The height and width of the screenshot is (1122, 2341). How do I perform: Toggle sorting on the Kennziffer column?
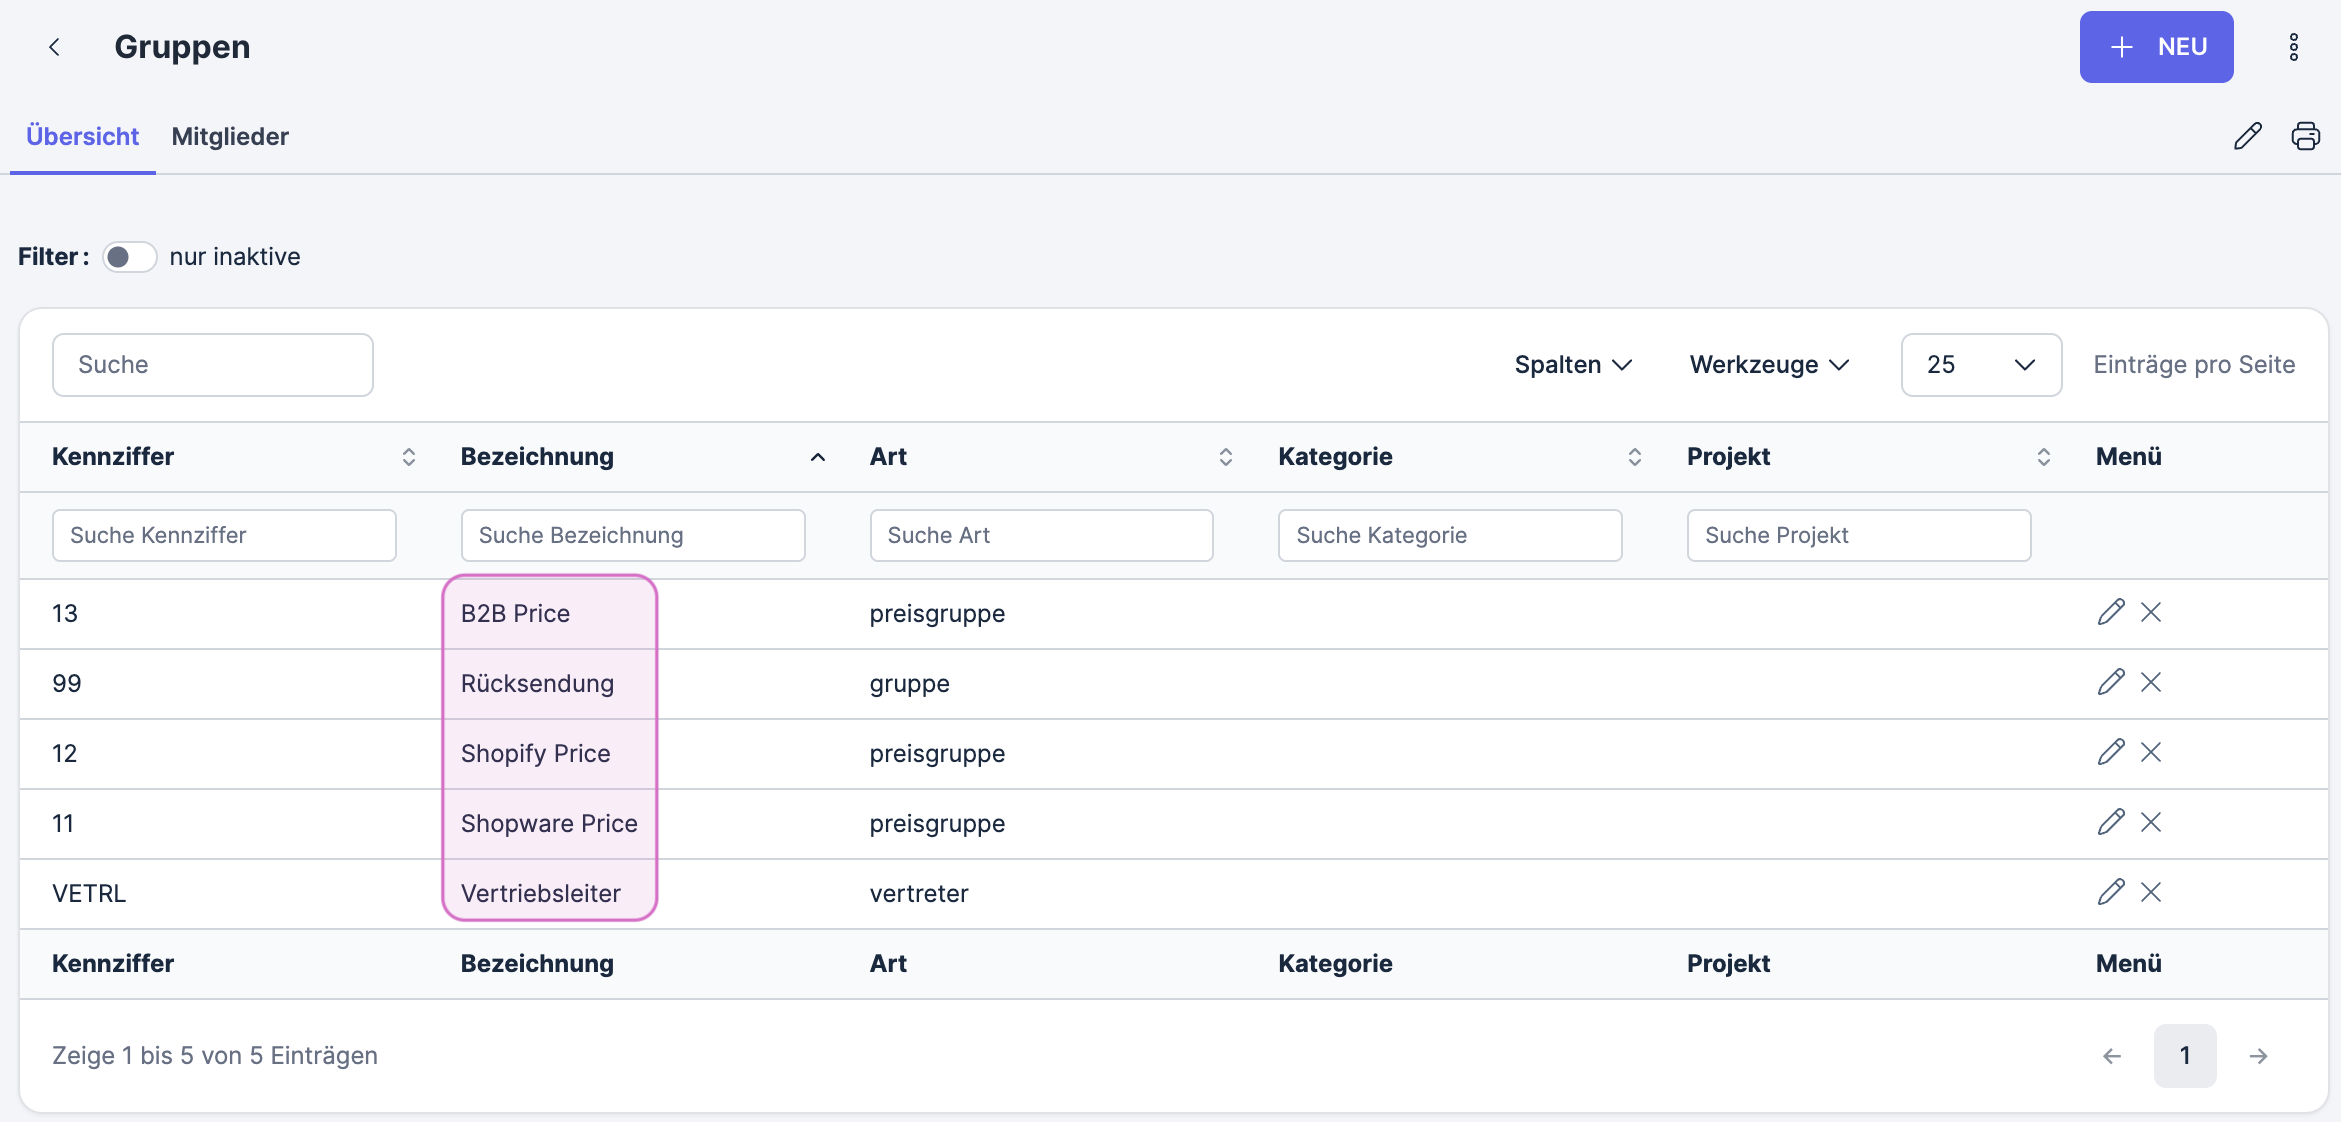409,456
